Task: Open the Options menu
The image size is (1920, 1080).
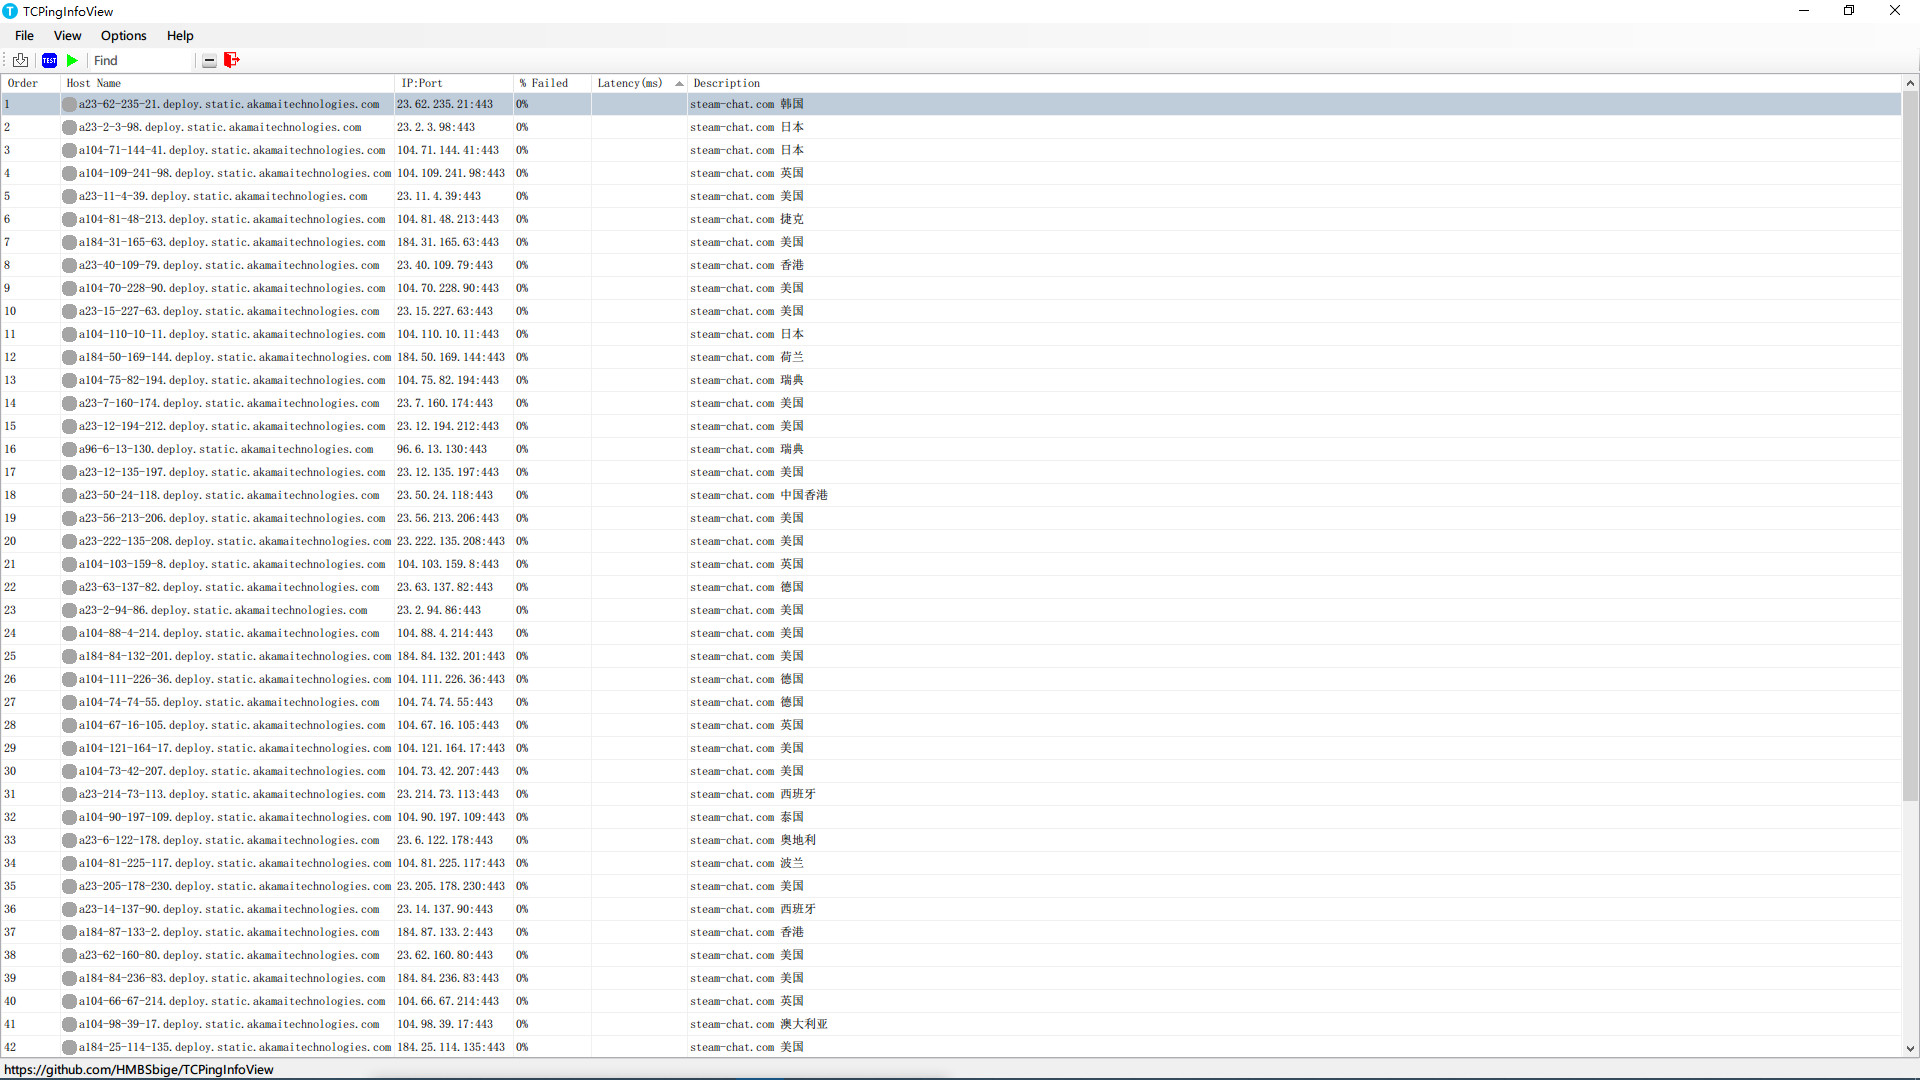Action: click(x=123, y=35)
